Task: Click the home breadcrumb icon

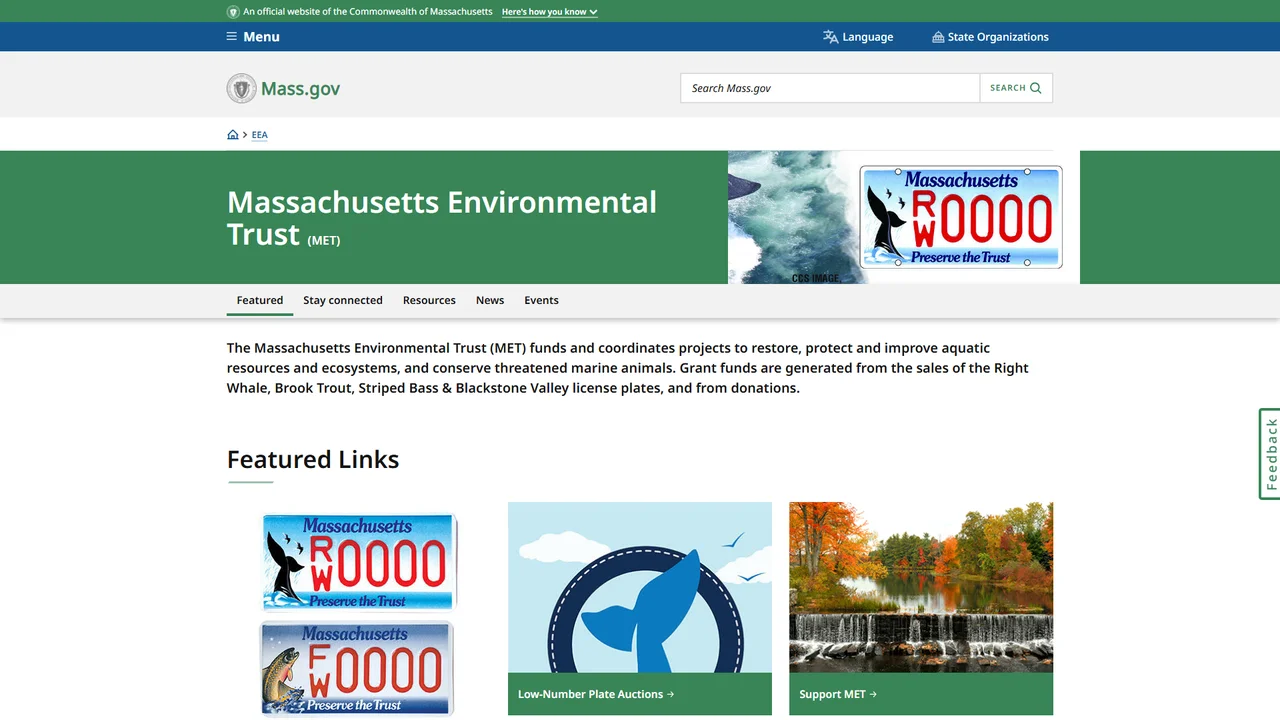Action: pos(233,134)
